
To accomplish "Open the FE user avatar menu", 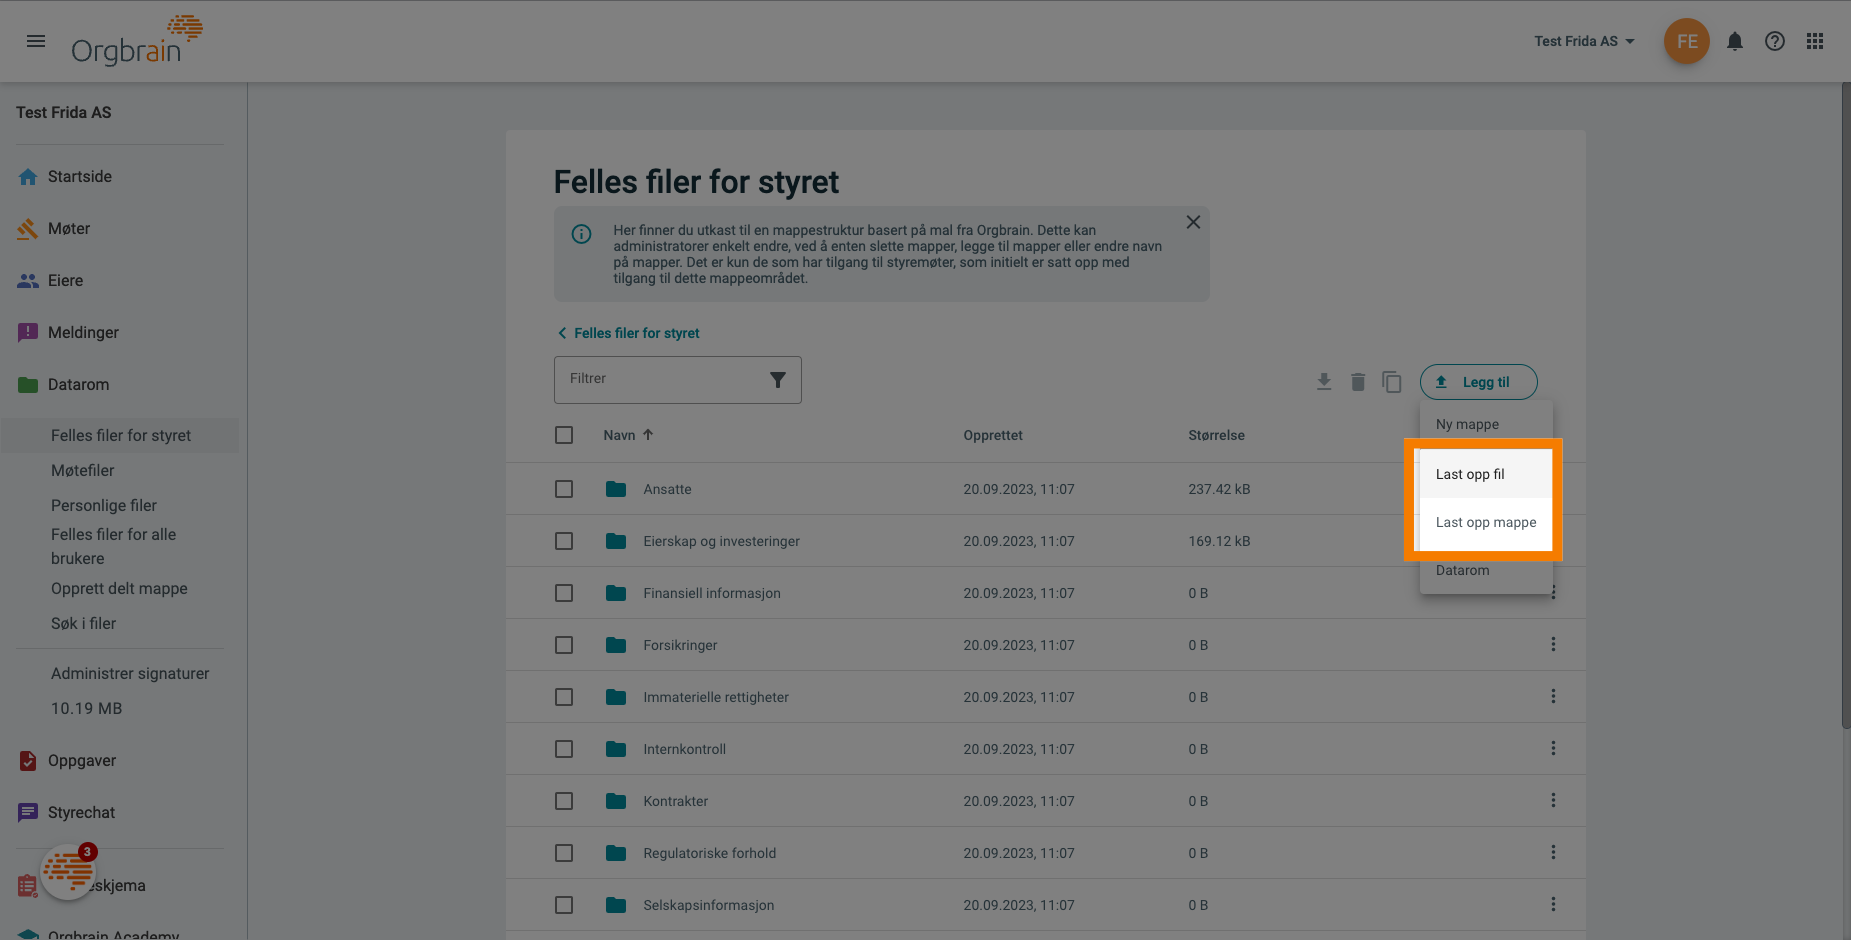I will point(1687,41).
